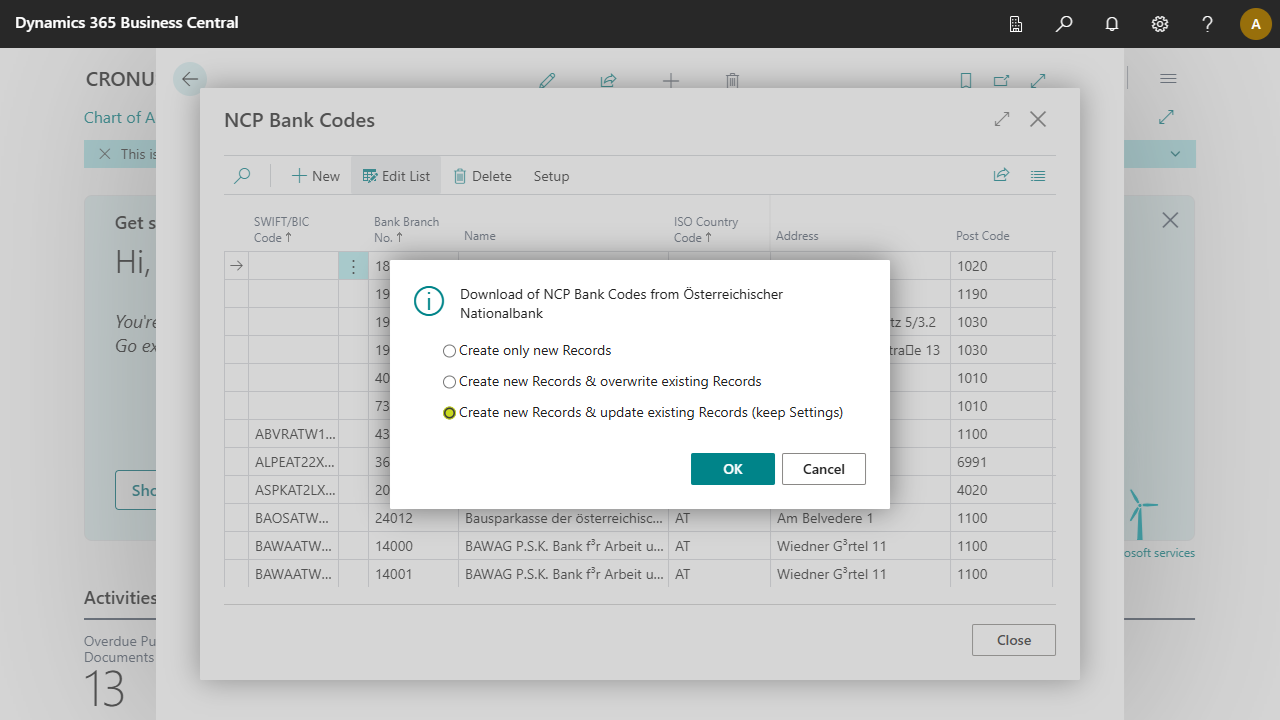
Task: Open Chart of Accounts link in background
Action: pyautogui.click(x=119, y=118)
